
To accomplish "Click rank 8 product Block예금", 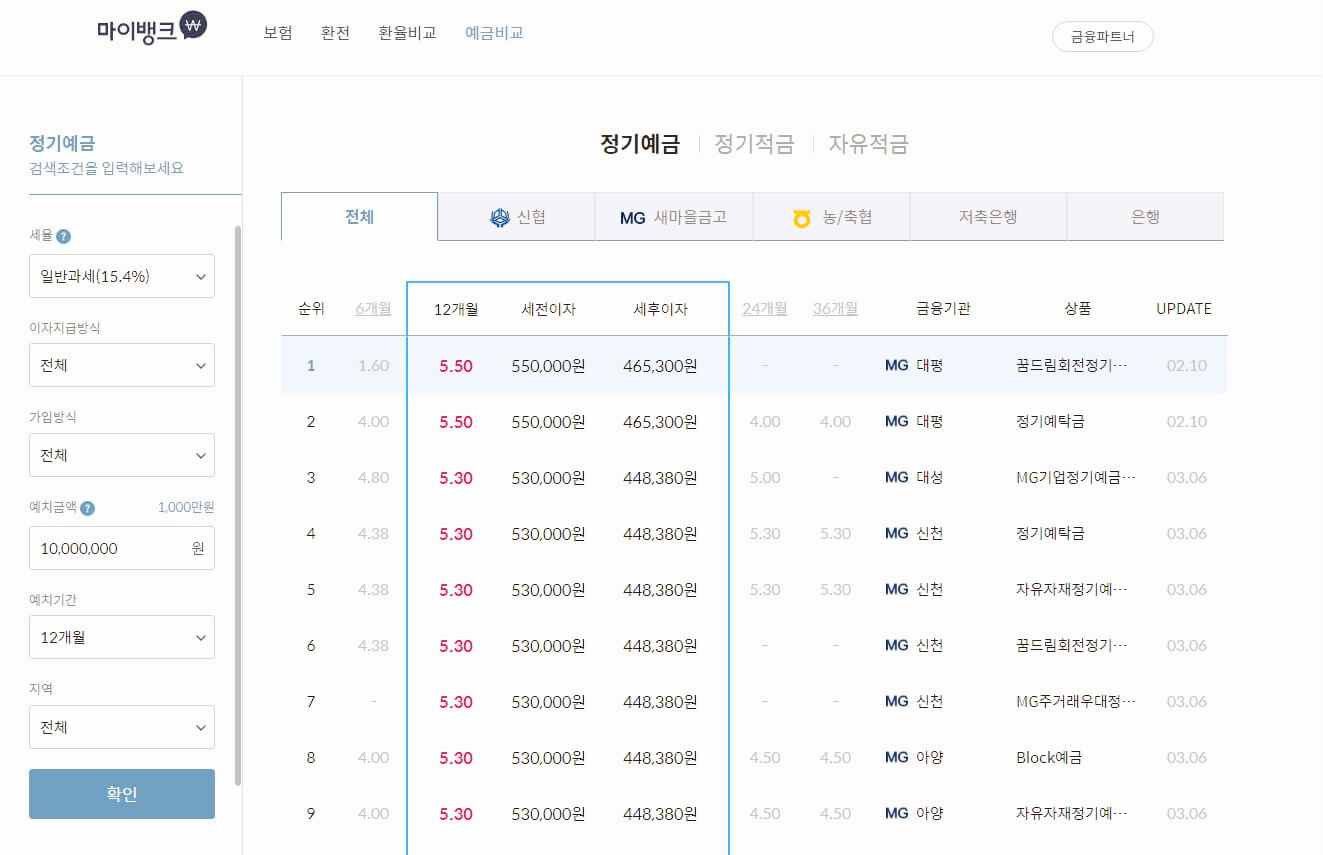I will pyautogui.click(x=1049, y=757).
